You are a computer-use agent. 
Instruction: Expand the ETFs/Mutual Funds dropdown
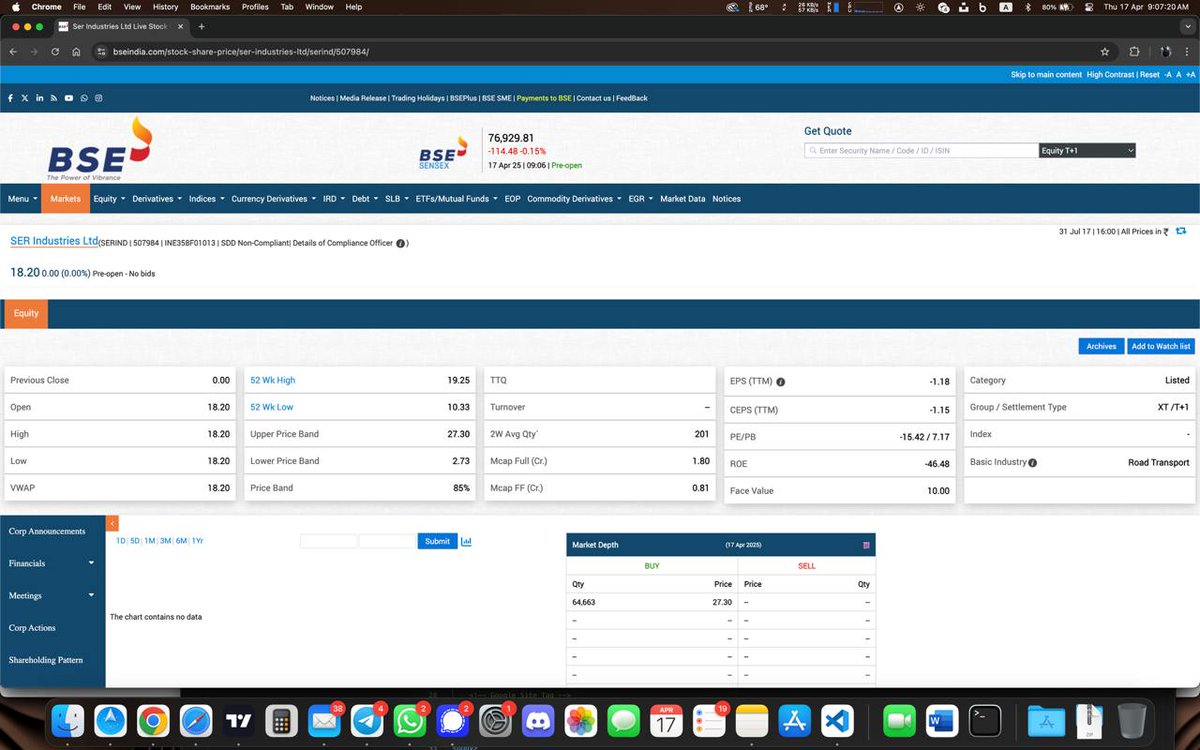pos(457,199)
